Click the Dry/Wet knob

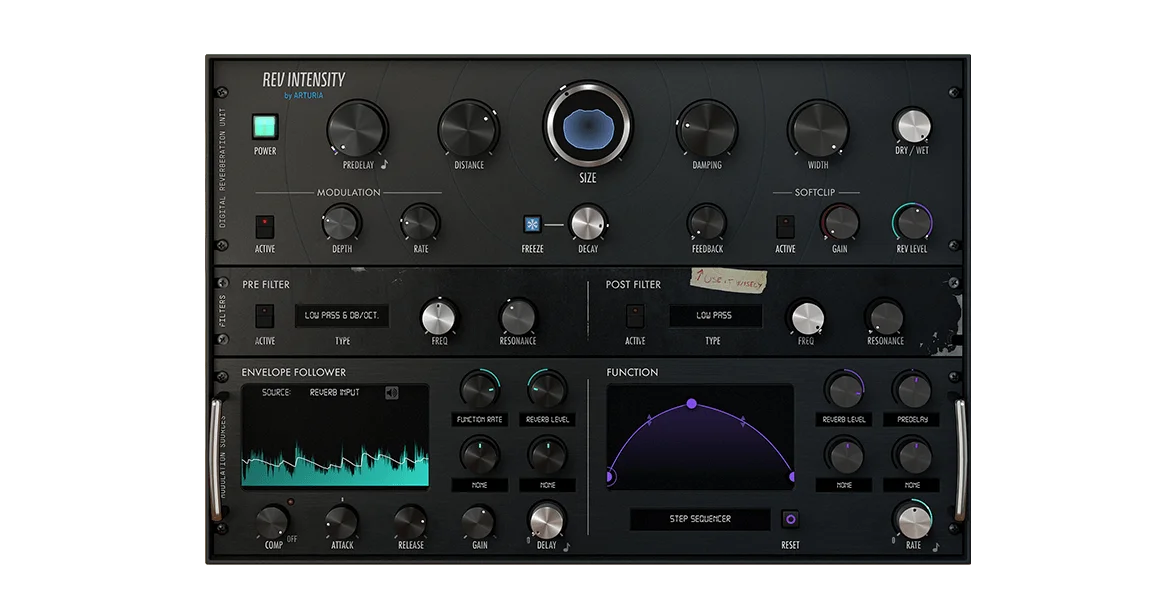click(x=911, y=126)
